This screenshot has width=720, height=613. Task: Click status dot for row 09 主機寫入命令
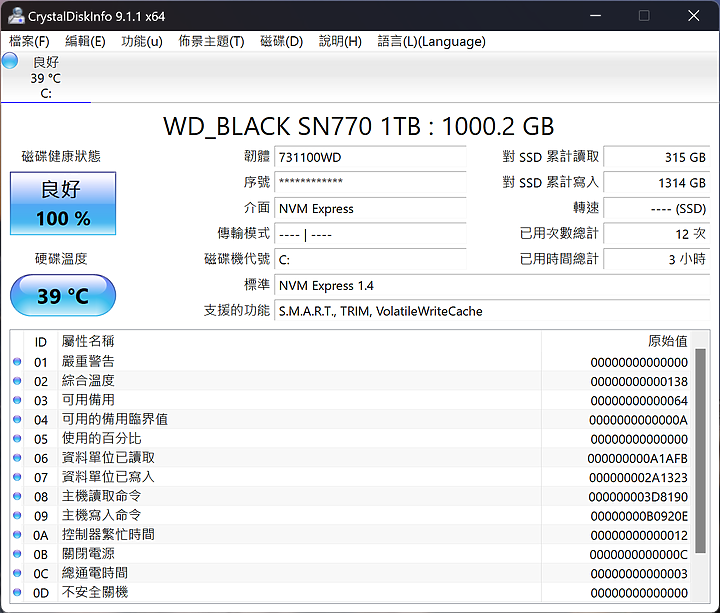tap(17, 515)
